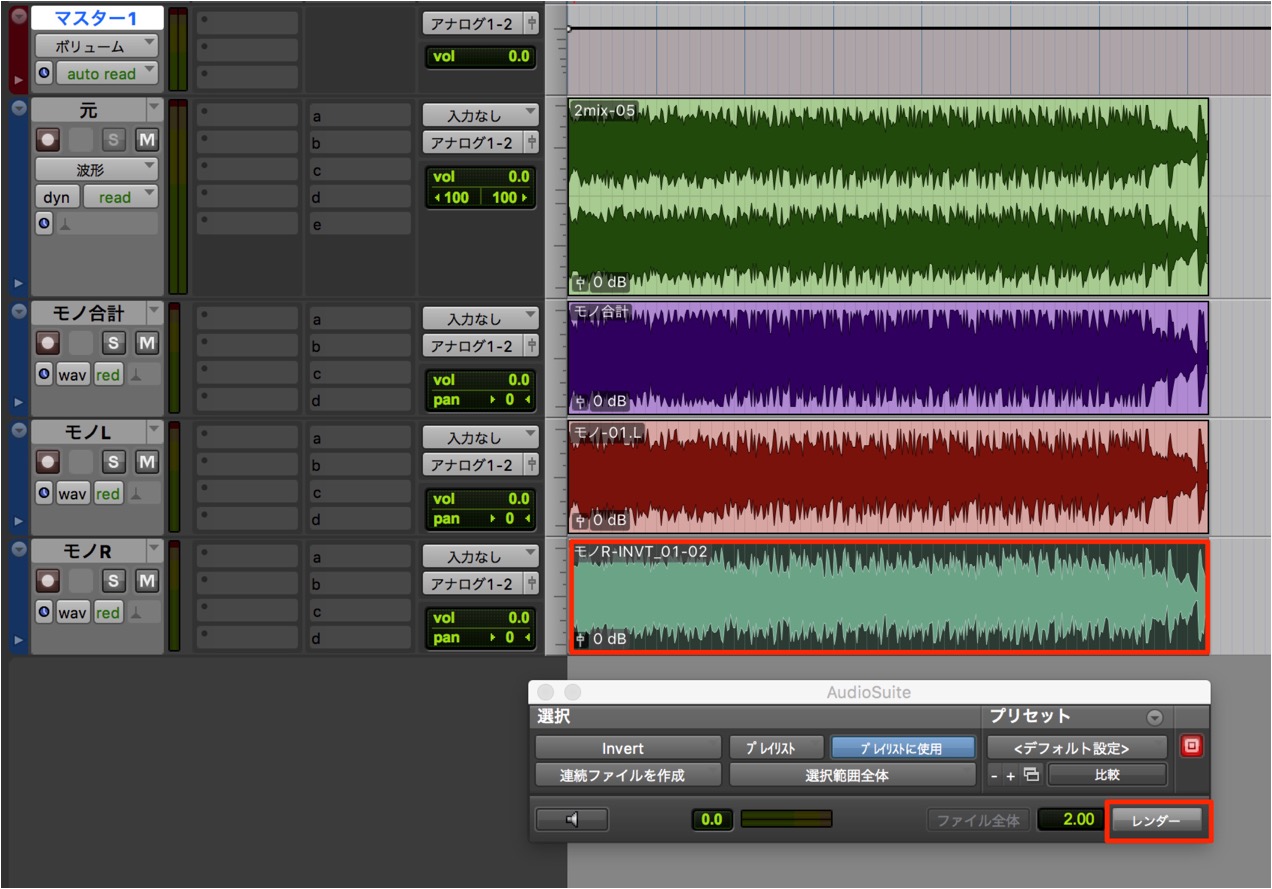The width and height of the screenshot is (1272, 889).
Task: Click the copy settings icon beside plus in AudioSuite
Action: click(x=1031, y=775)
